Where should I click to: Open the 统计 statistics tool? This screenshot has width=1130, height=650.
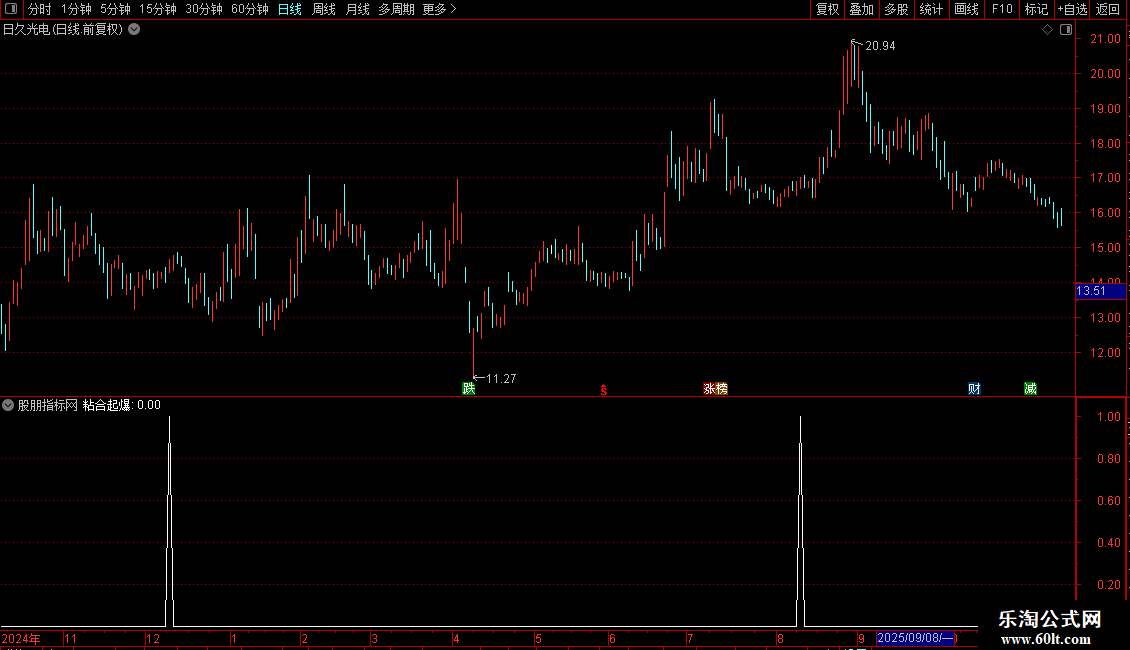pyautogui.click(x=931, y=9)
